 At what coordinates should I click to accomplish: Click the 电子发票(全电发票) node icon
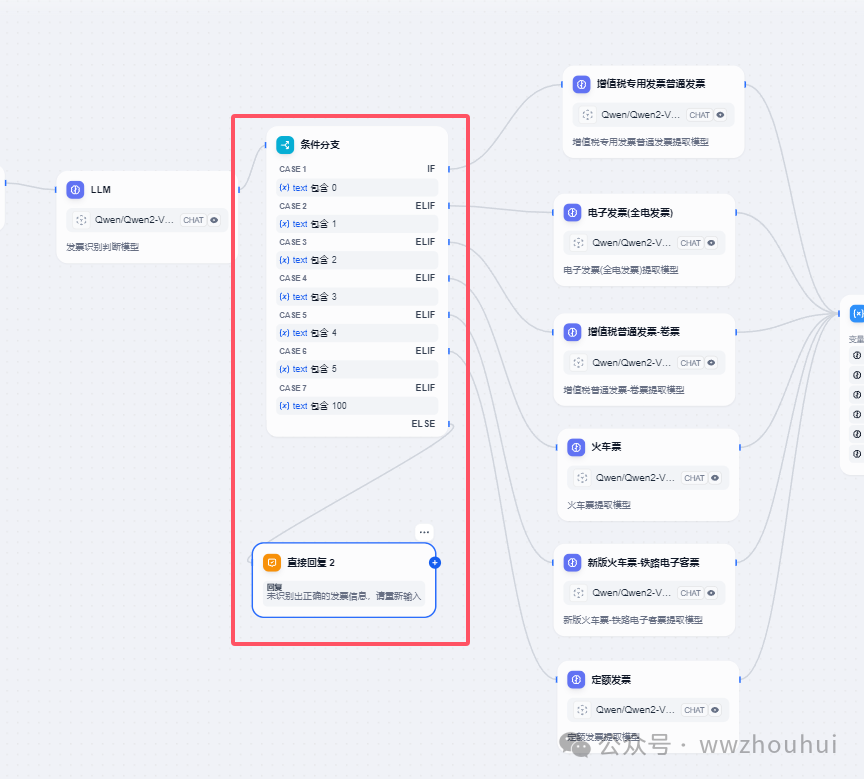click(573, 212)
